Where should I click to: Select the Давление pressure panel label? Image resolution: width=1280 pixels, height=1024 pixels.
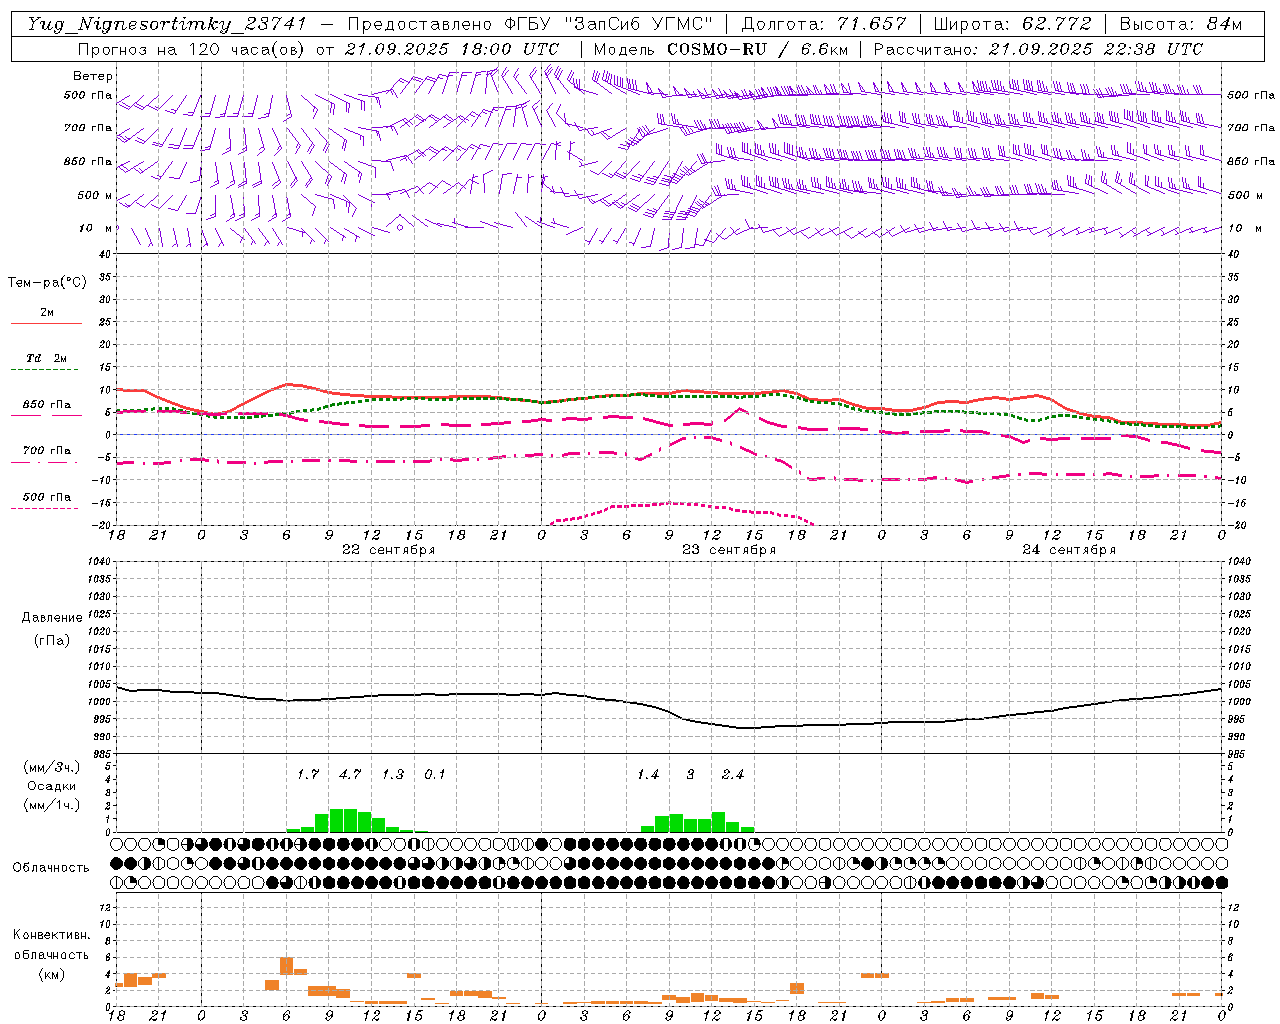[52, 618]
